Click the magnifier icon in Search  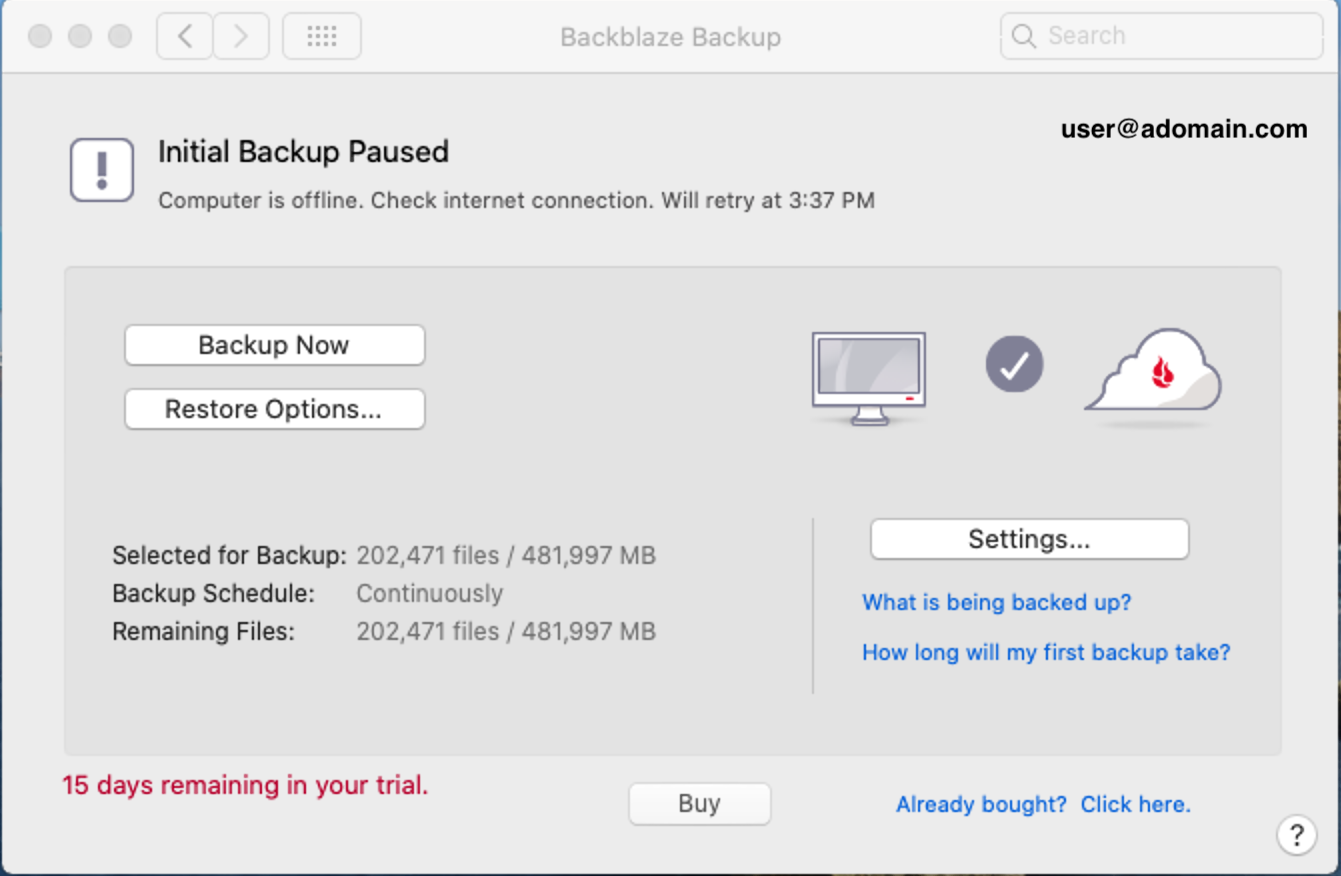pyautogui.click(x=1023, y=36)
